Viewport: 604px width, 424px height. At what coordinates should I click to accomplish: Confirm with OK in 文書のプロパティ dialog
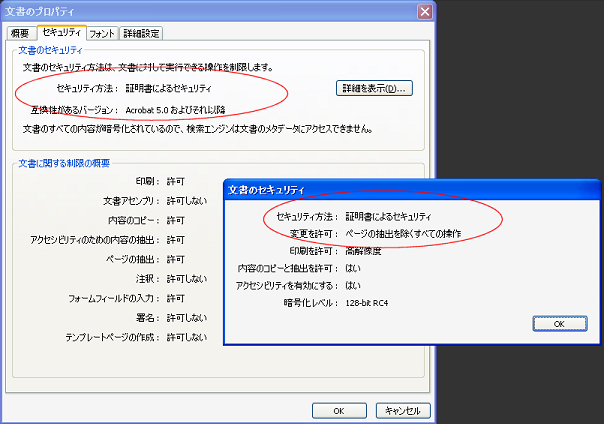point(339,410)
